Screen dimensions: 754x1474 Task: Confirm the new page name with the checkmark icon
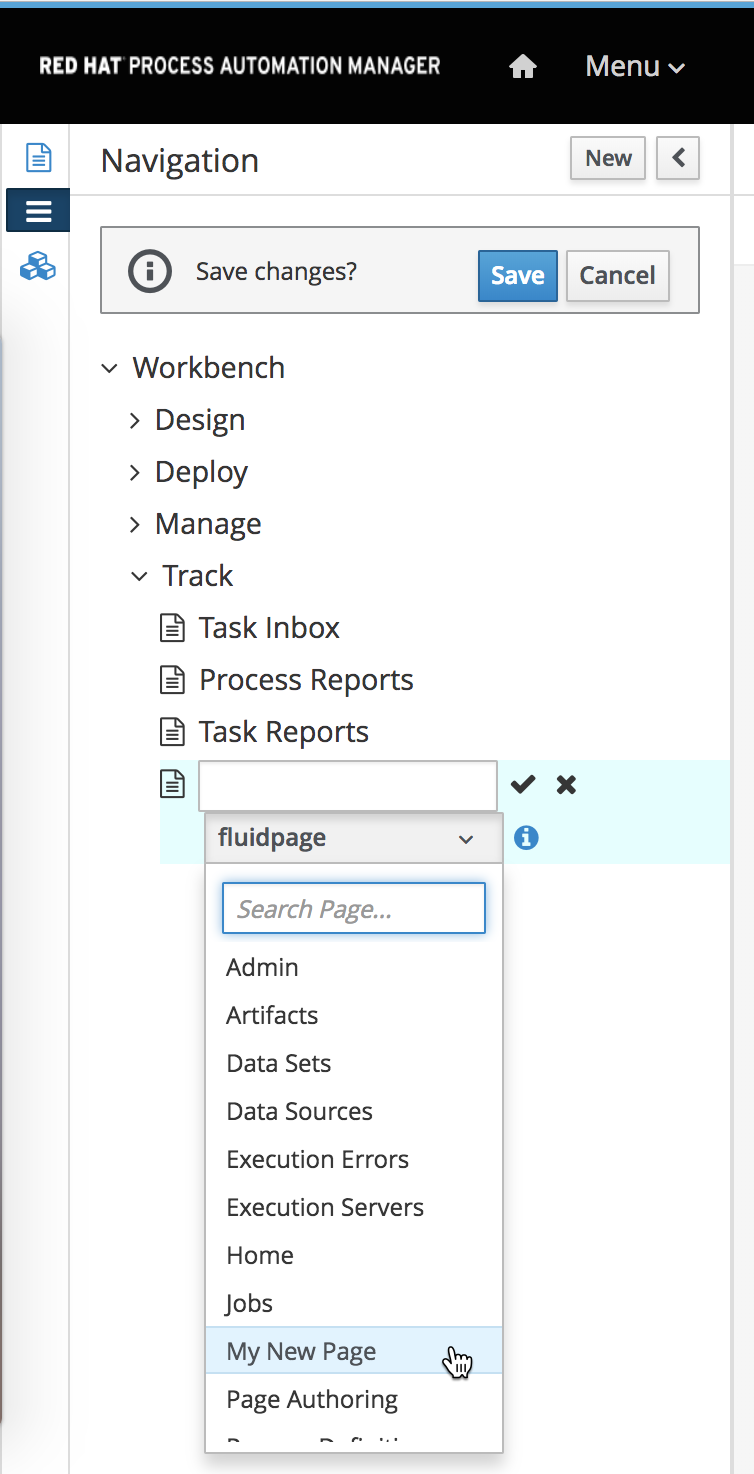tap(522, 784)
